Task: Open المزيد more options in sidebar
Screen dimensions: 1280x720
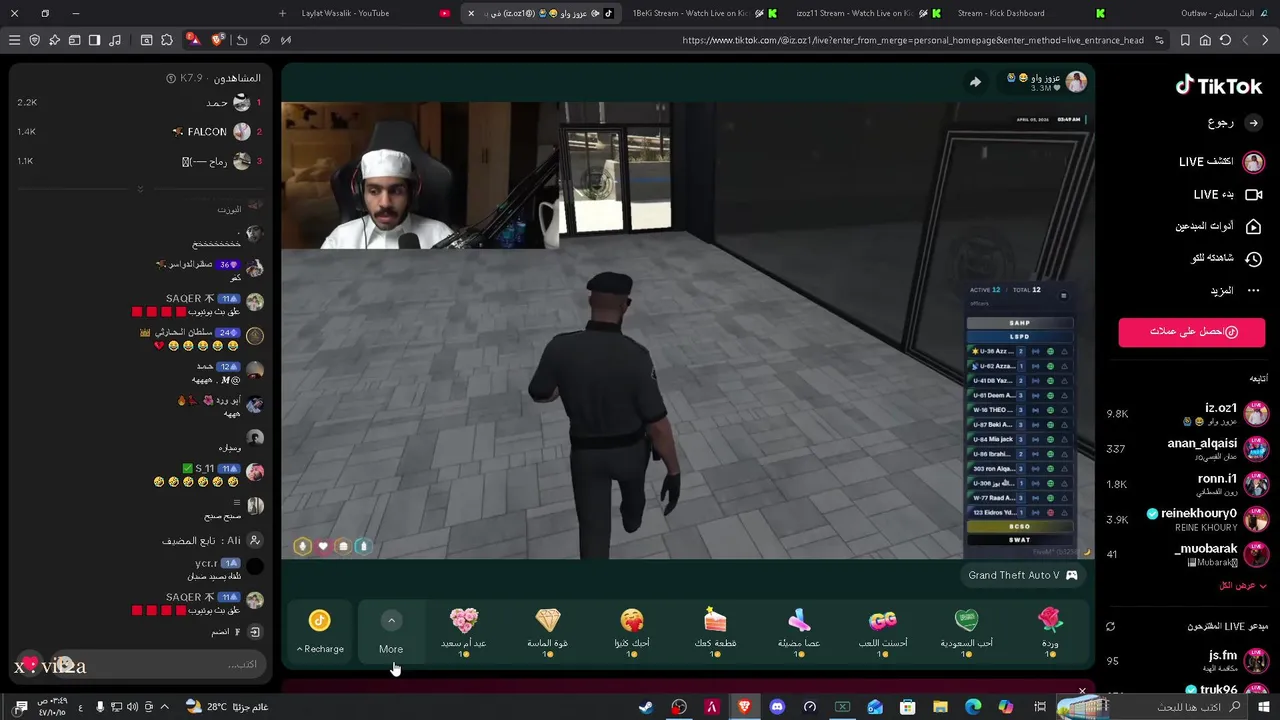Action: point(1235,291)
